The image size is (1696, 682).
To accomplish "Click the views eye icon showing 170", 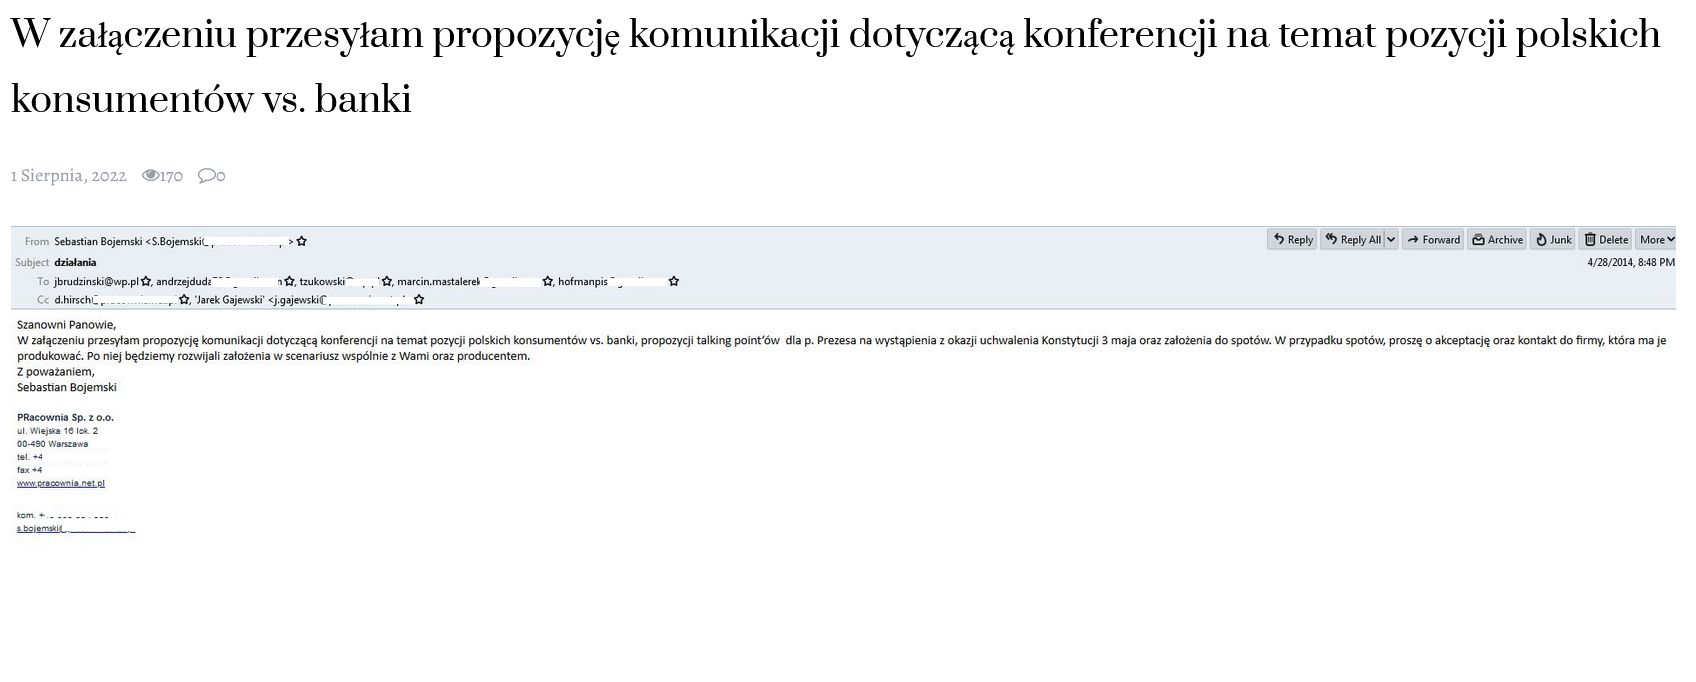I will point(150,176).
